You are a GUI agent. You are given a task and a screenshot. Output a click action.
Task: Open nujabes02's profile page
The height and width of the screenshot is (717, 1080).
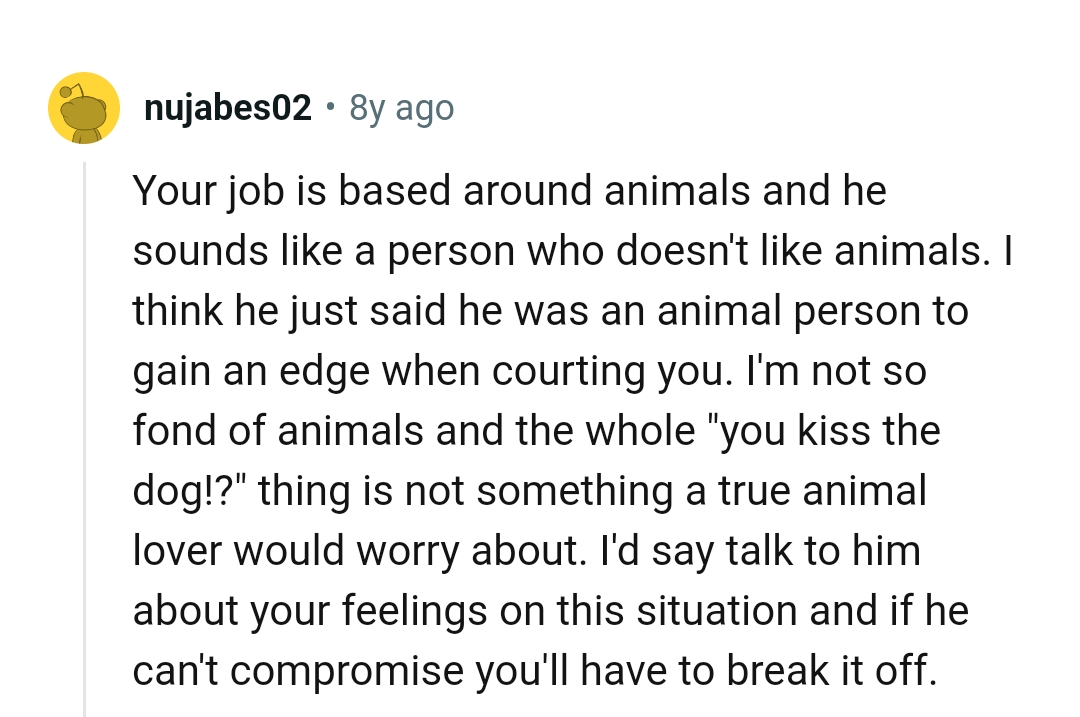(227, 107)
